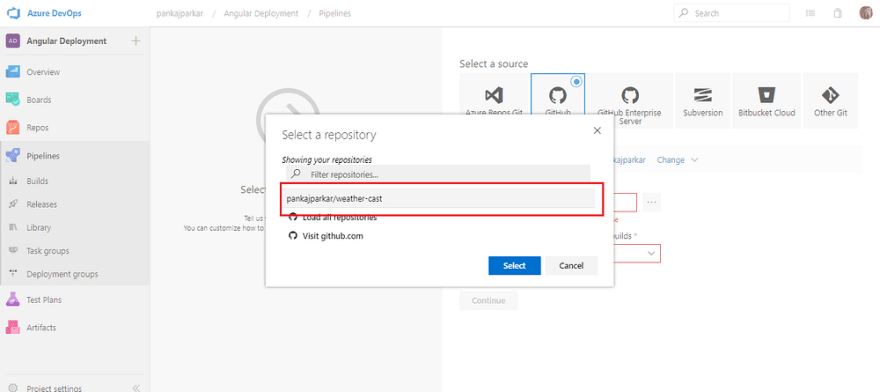Open the work items list icon in header
This screenshot has width=880, height=392.
[x=810, y=13]
